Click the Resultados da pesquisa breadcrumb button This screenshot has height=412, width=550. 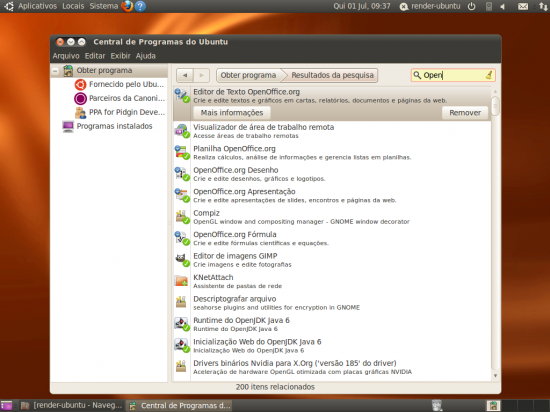(332, 75)
